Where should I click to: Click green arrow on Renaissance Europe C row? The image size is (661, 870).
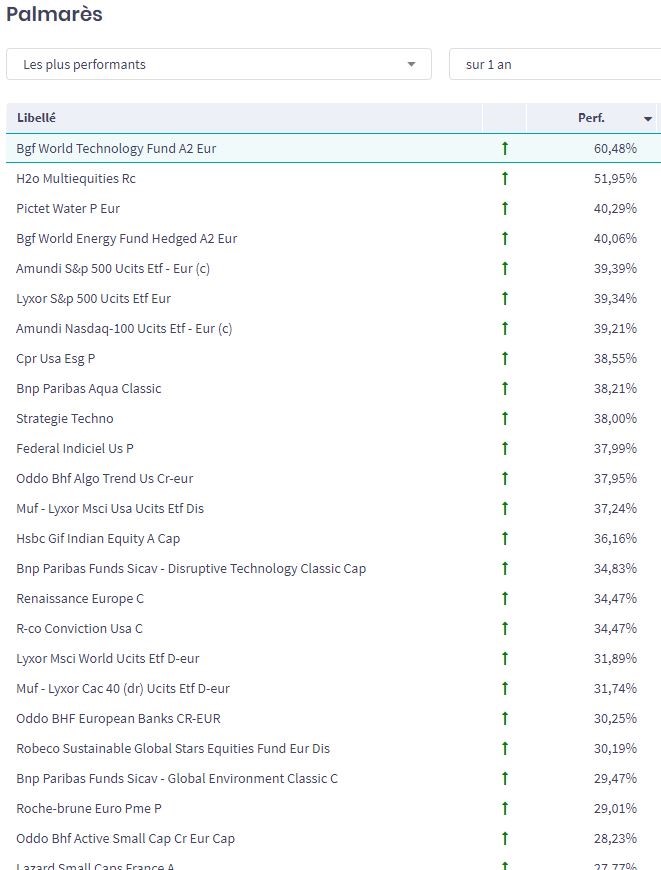(x=505, y=598)
